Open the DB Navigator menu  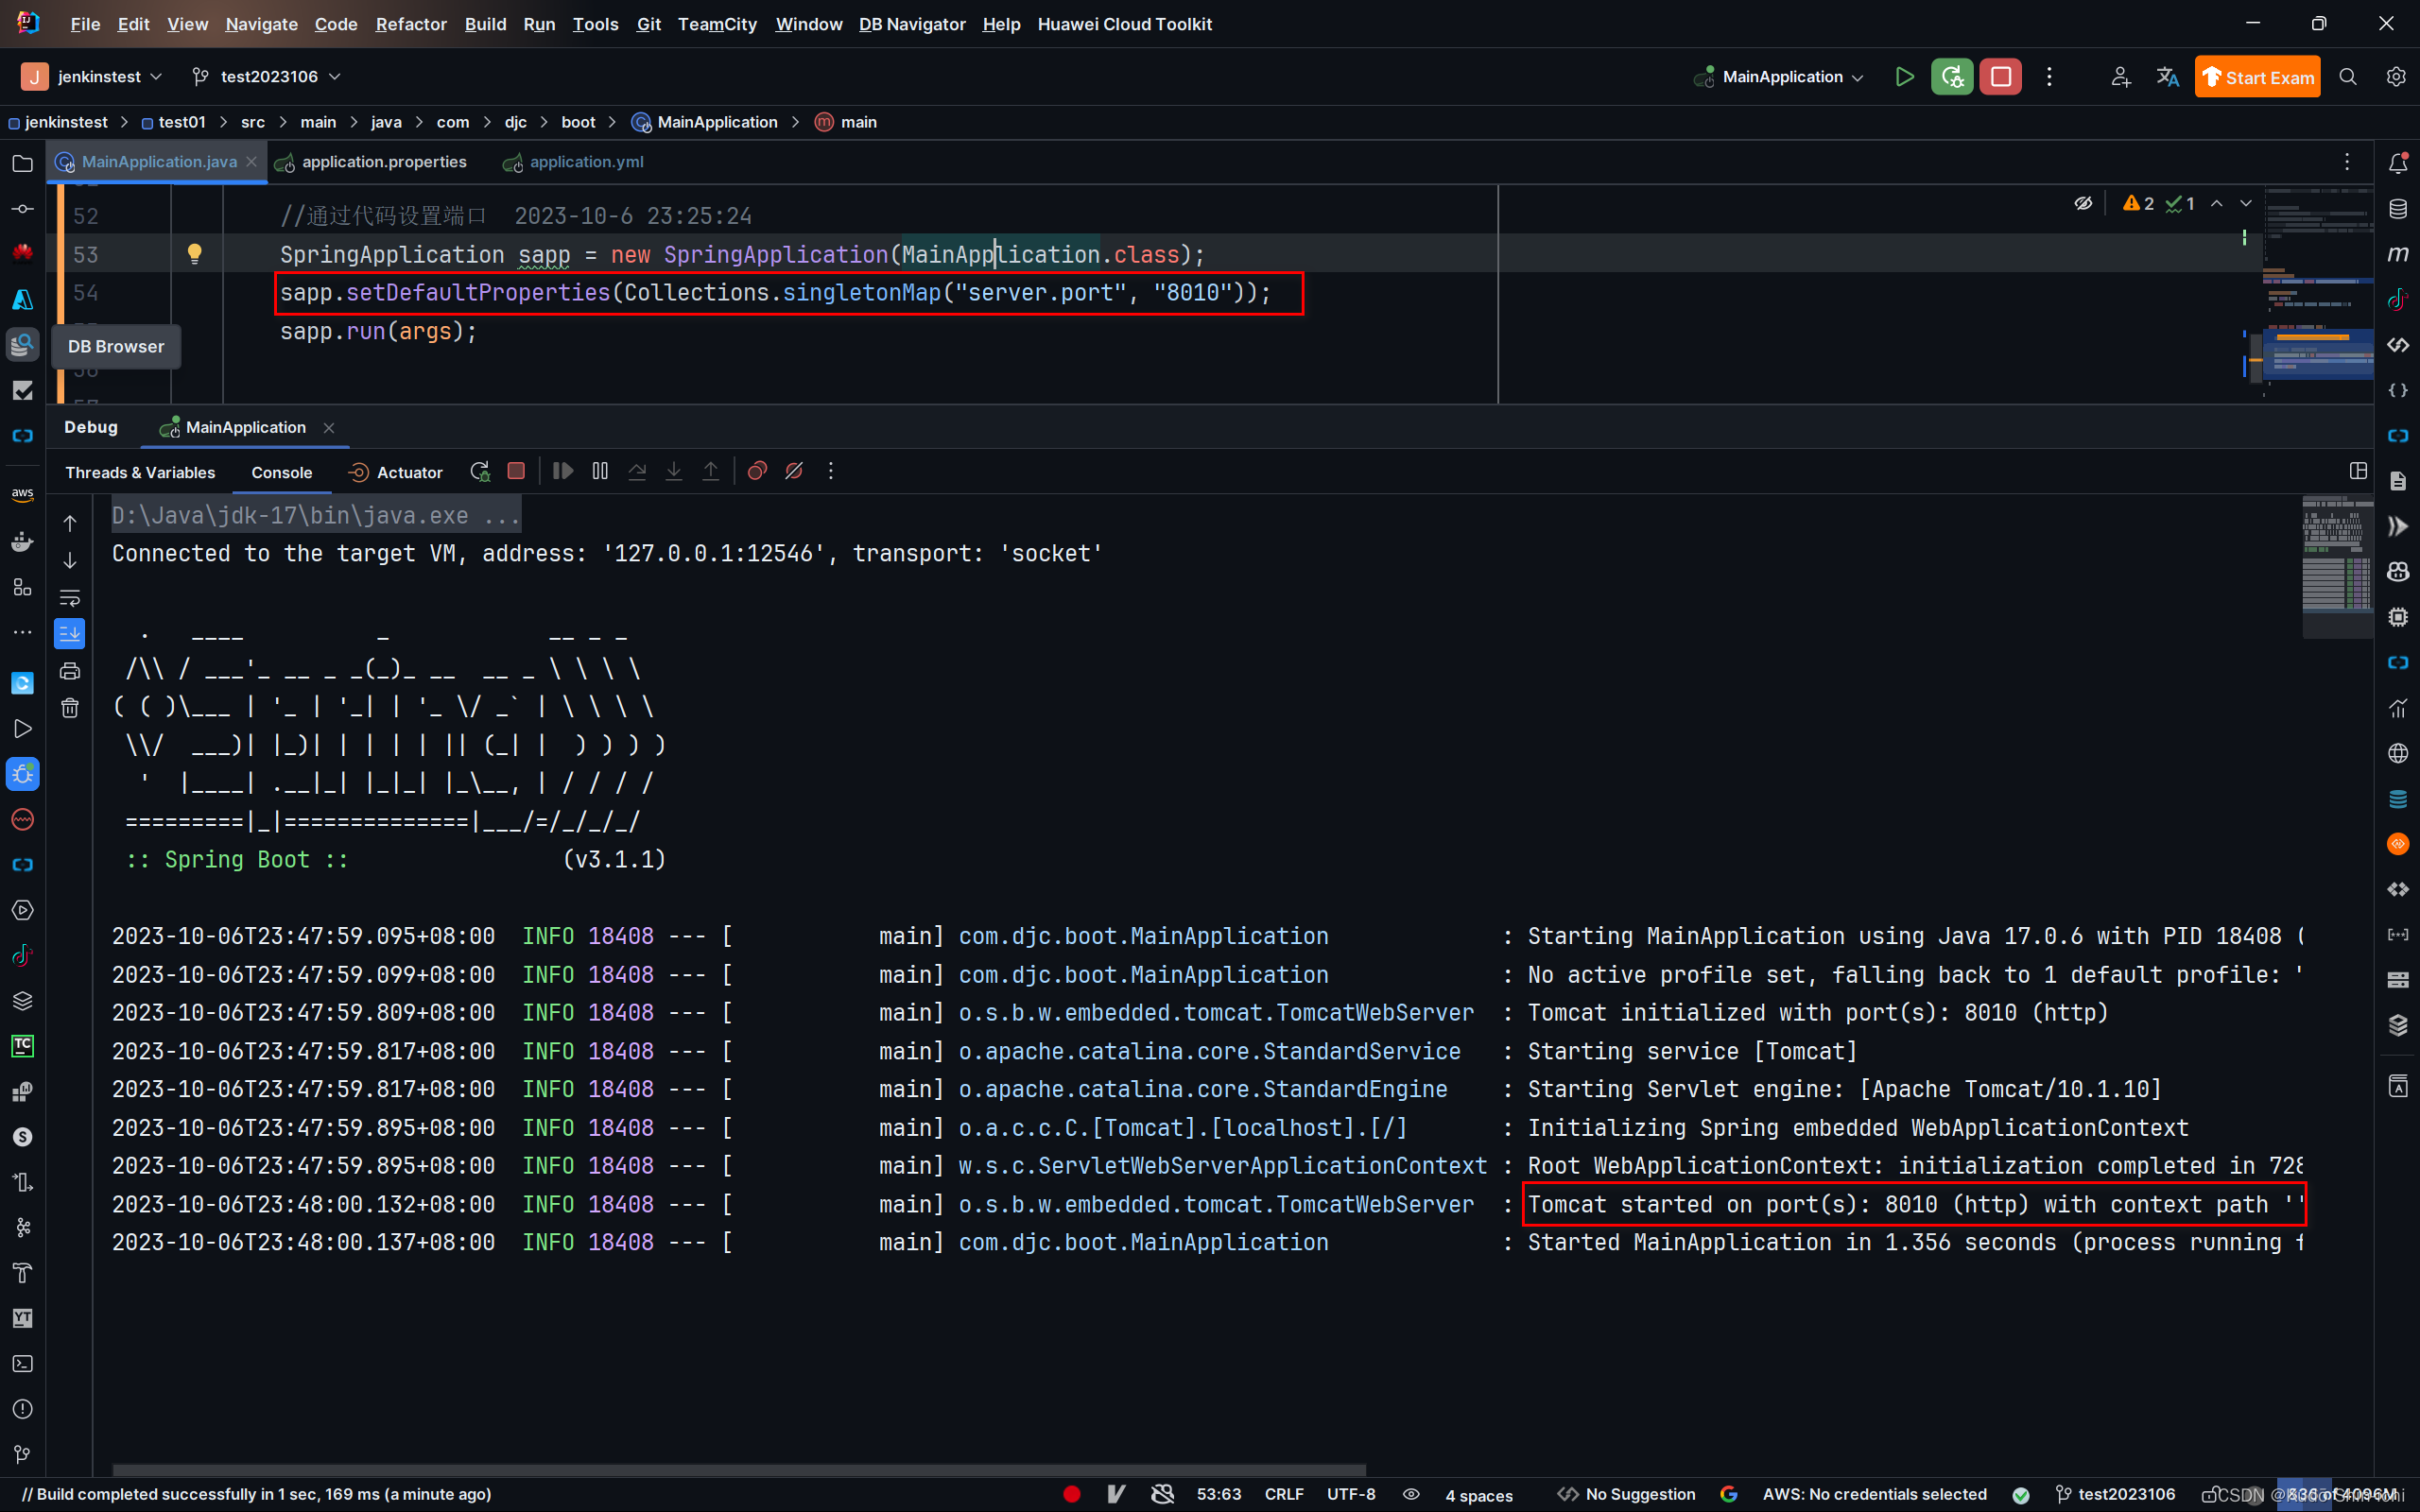coord(912,24)
